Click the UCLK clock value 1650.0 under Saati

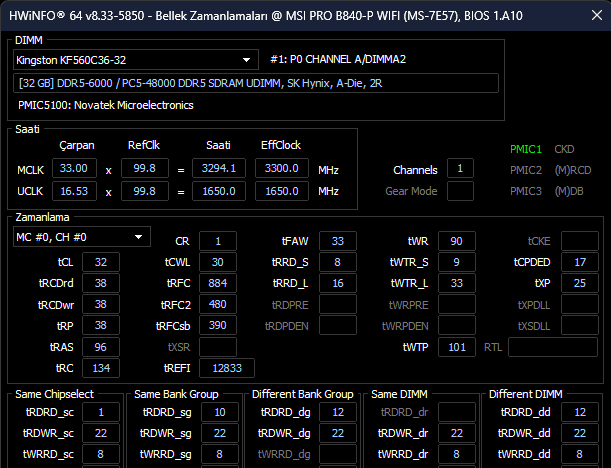coord(219,191)
